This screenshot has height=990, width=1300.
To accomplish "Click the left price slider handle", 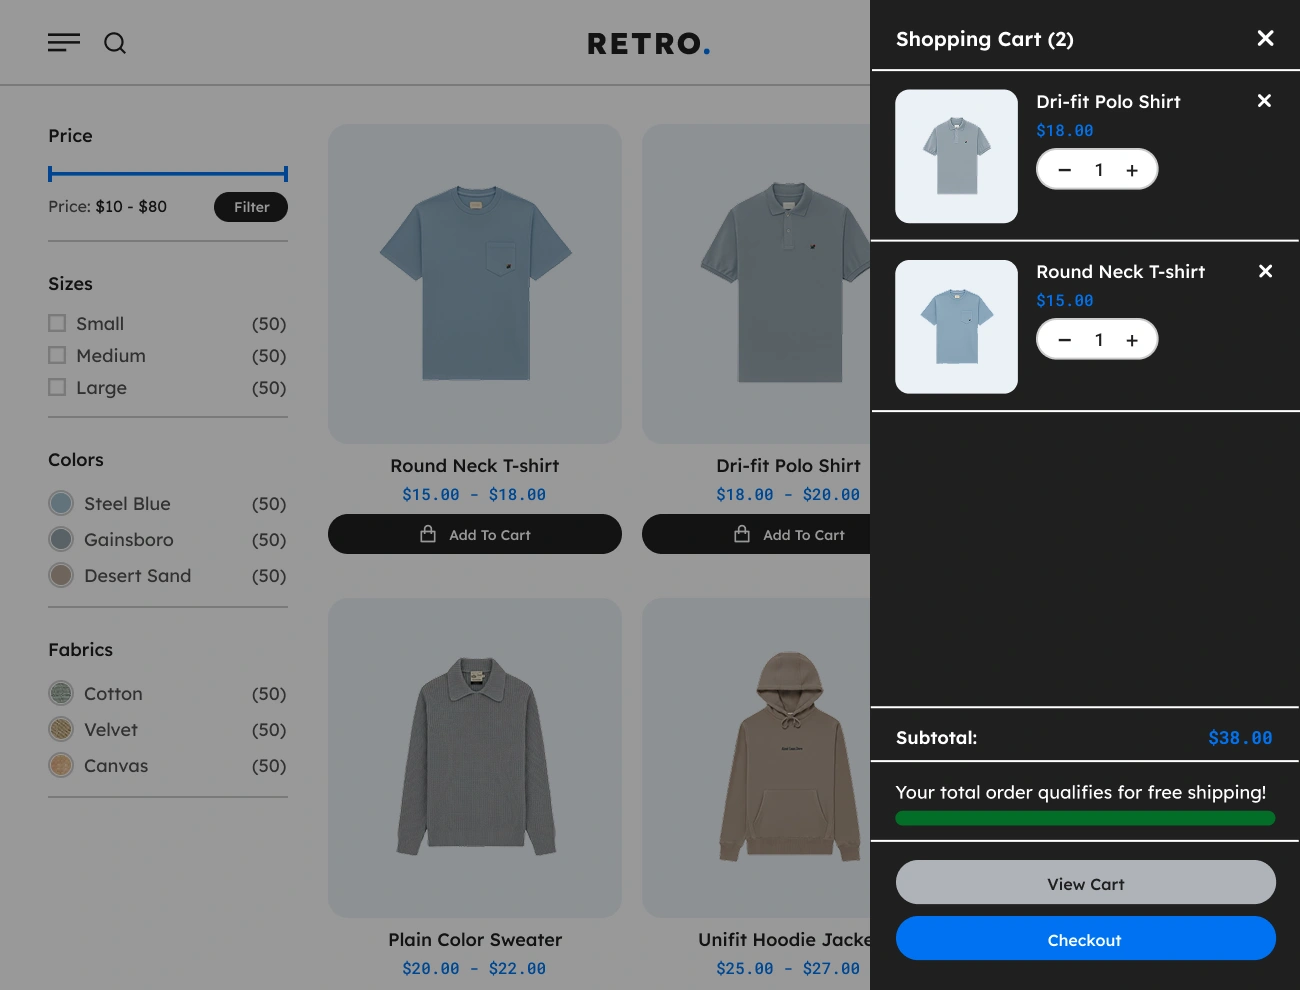I will pyautogui.click(x=50, y=174).
